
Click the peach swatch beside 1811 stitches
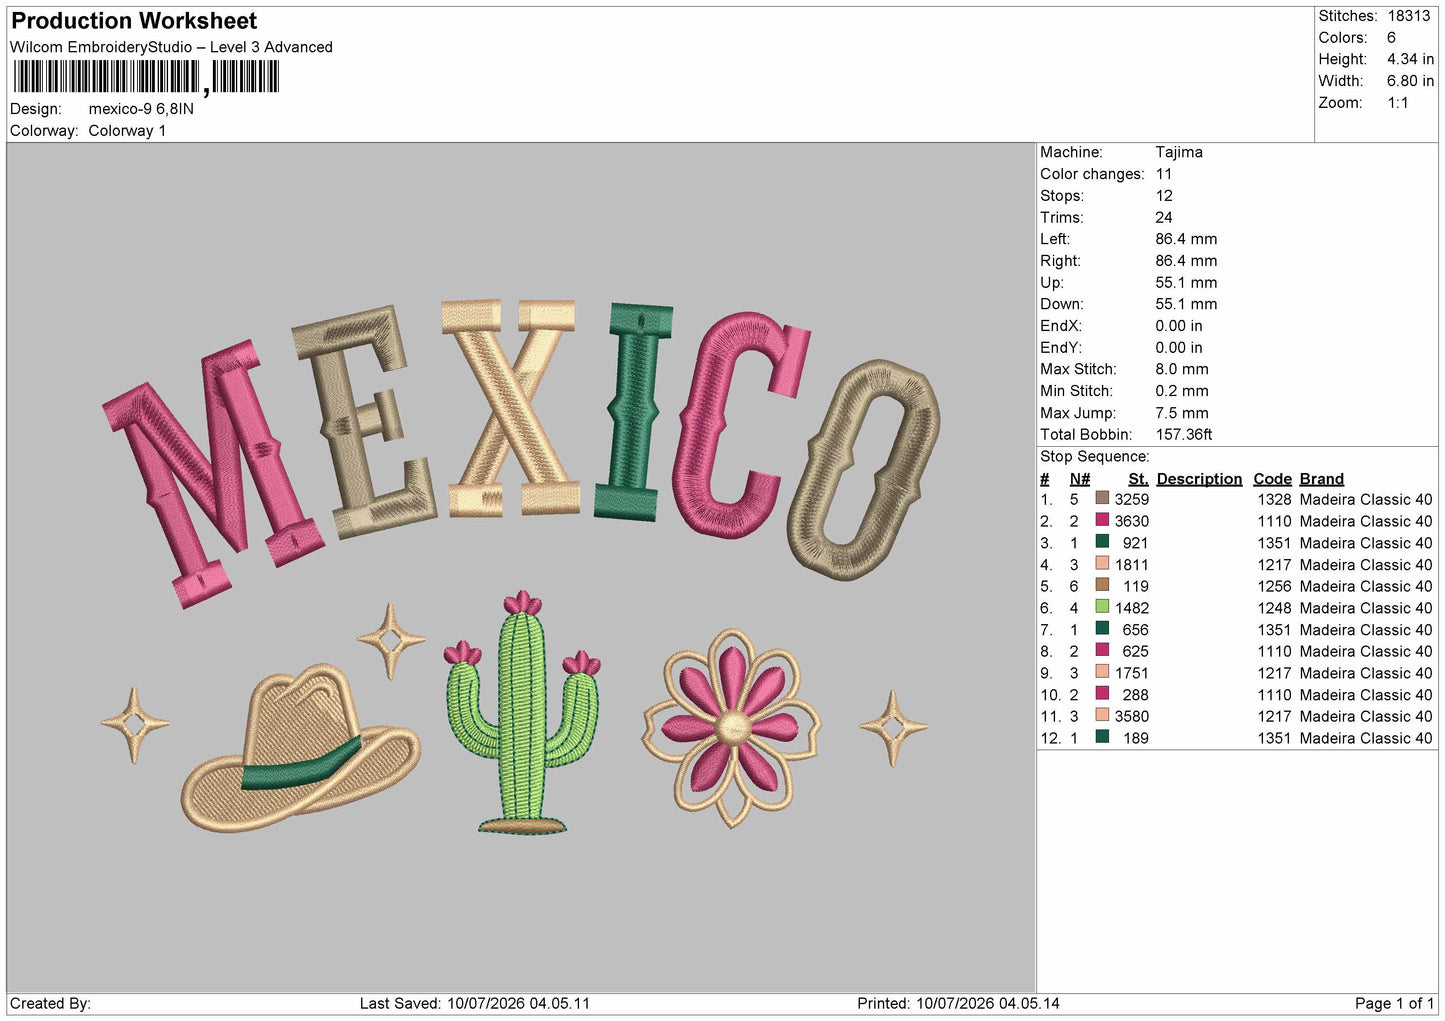click(x=1102, y=563)
